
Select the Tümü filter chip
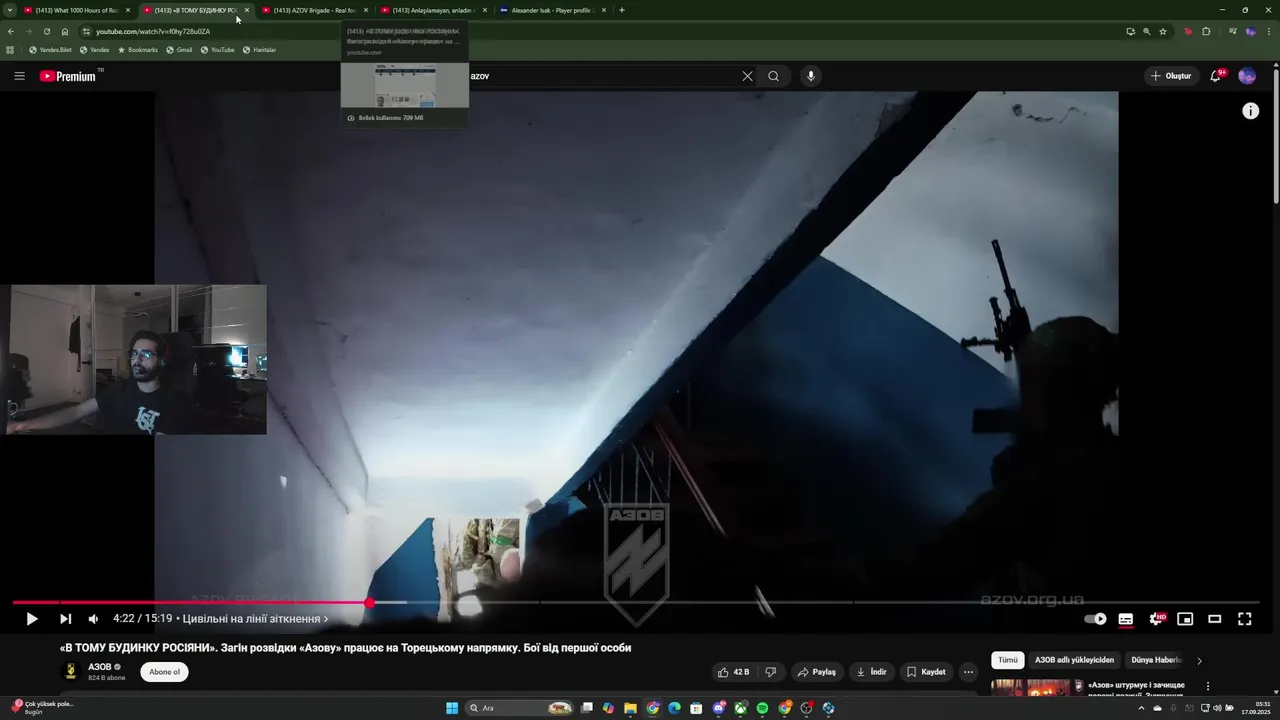tap(1007, 660)
